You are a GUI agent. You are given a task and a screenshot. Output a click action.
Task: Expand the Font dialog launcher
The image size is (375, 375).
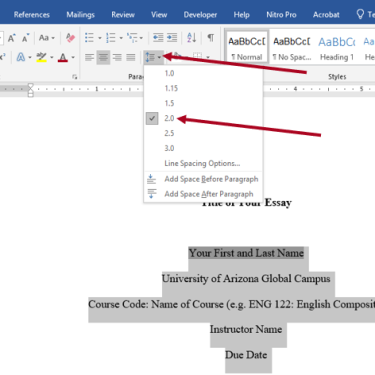click(74, 77)
